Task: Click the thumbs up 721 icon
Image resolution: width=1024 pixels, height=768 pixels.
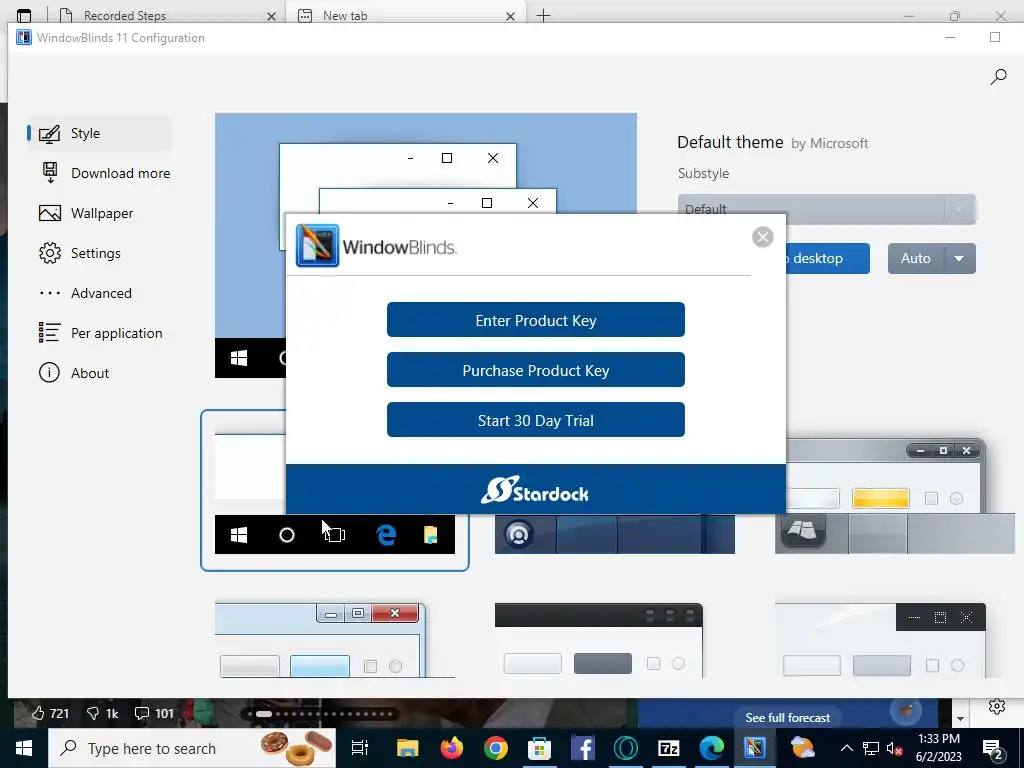Action: click(x=39, y=713)
